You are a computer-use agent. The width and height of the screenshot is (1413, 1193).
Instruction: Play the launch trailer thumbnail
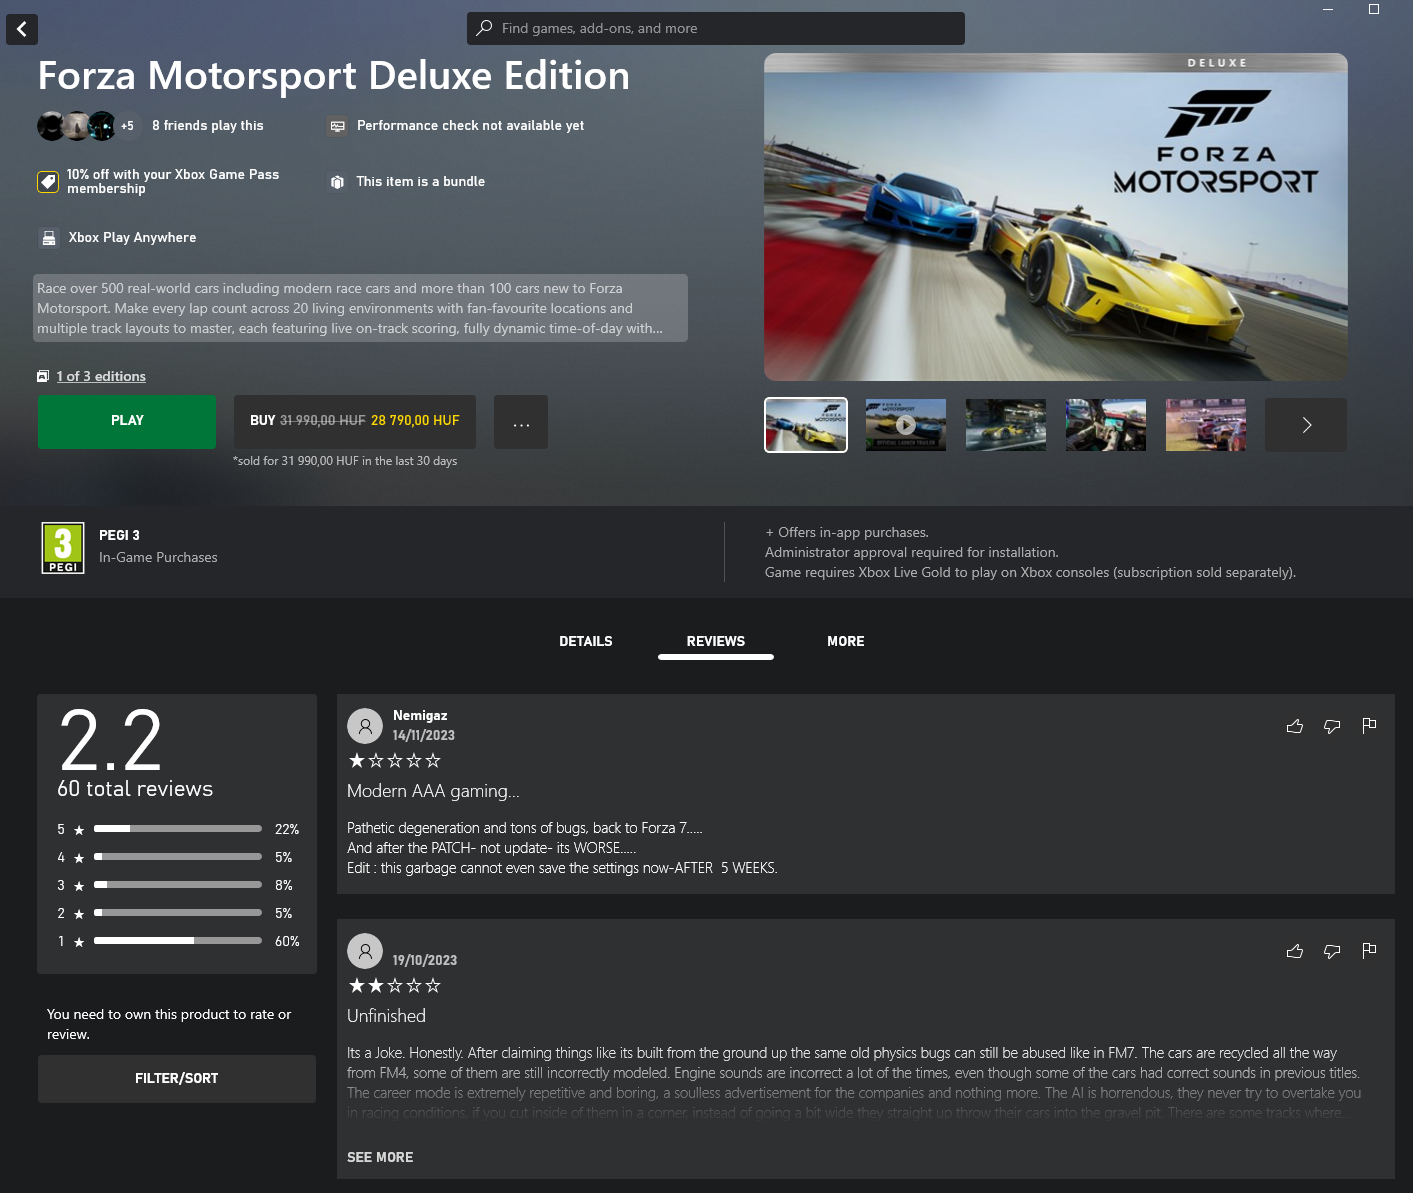[x=906, y=425]
